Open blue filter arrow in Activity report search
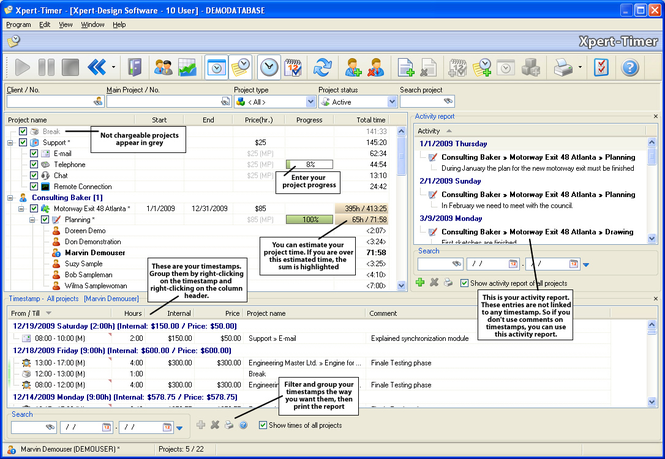The image size is (665, 459). 586,265
